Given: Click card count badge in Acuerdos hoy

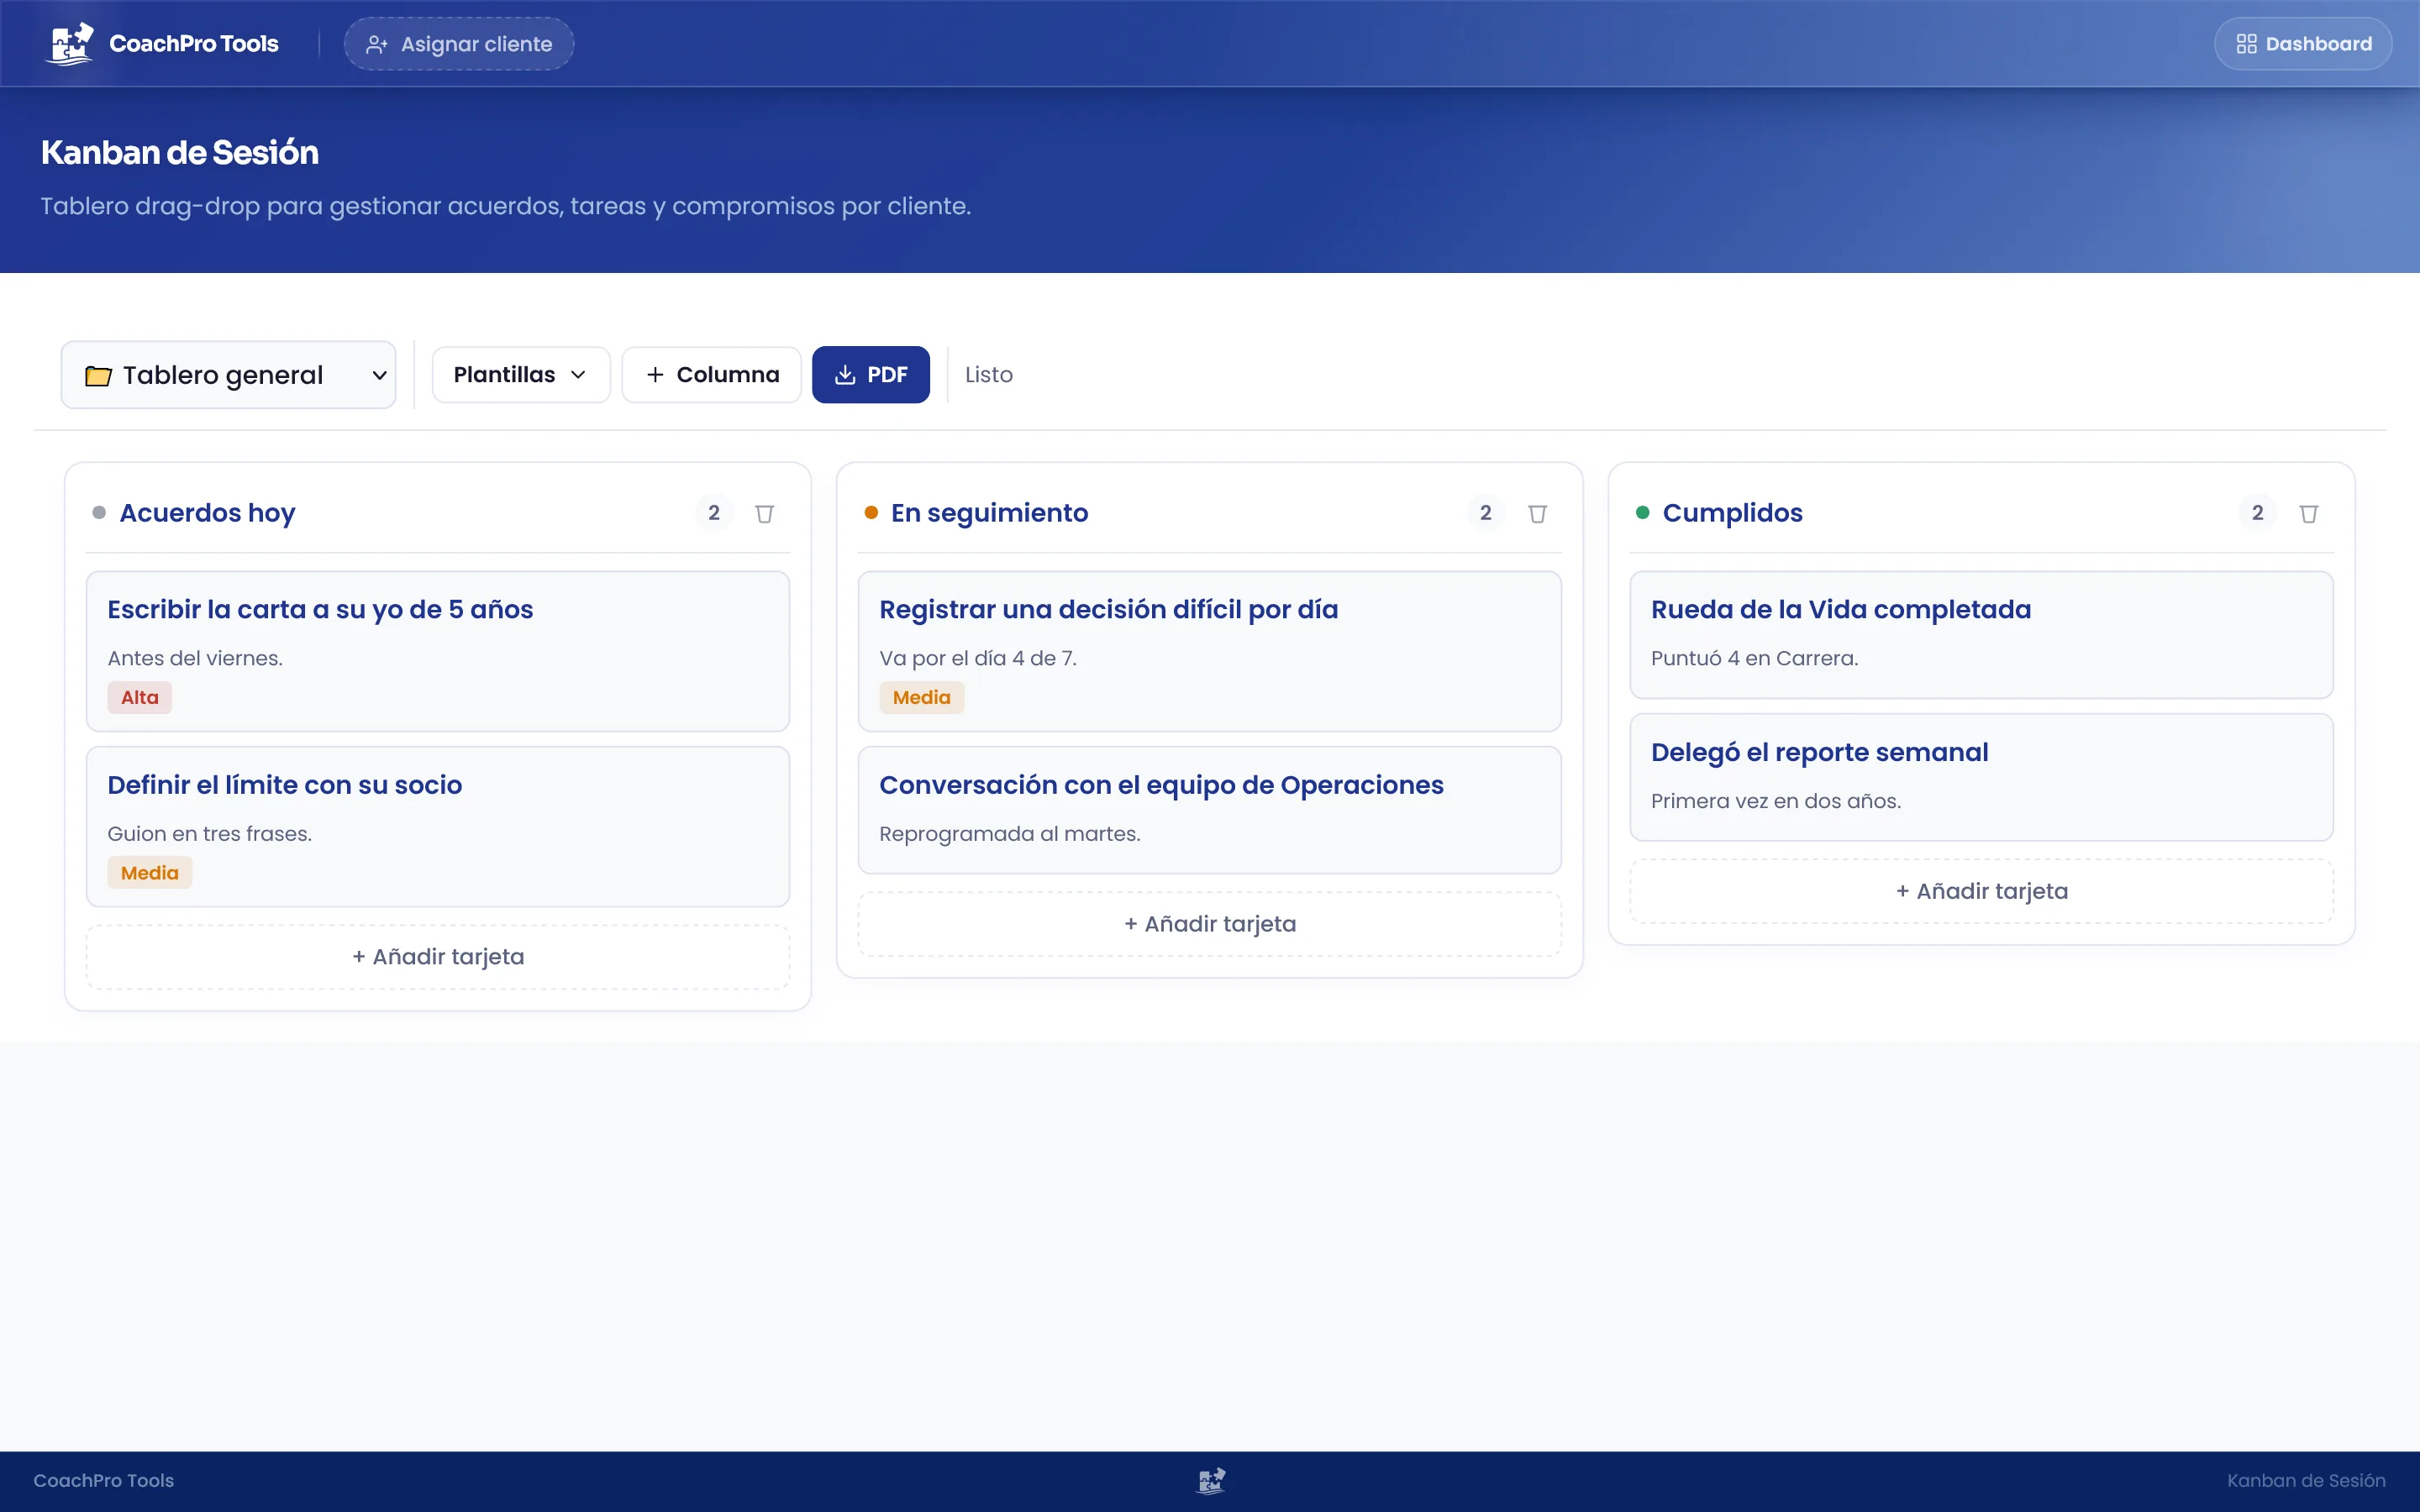Looking at the screenshot, I should click(714, 513).
